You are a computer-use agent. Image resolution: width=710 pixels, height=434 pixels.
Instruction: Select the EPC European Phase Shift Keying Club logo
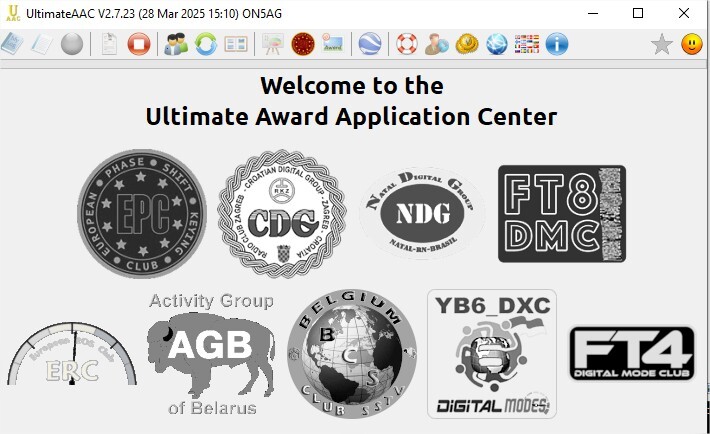pyautogui.click(x=142, y=214)
